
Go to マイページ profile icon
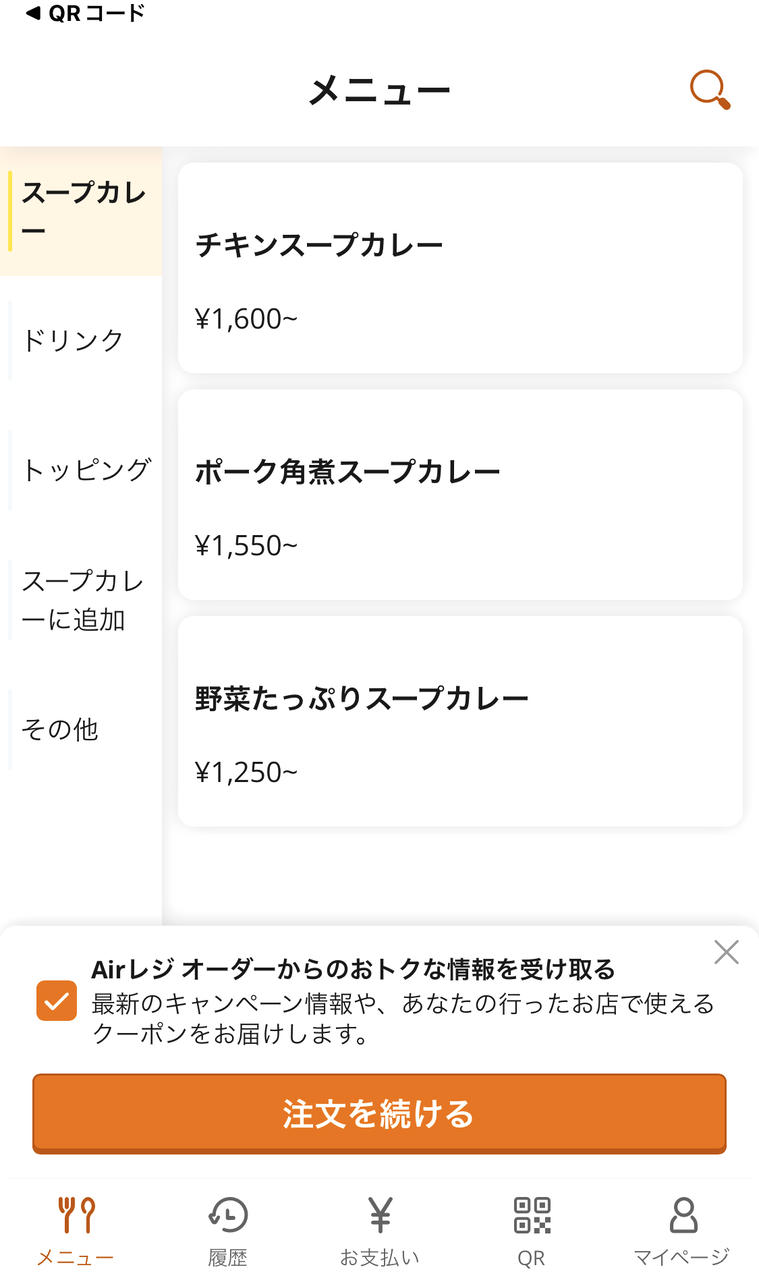[x=683, y=1215]
